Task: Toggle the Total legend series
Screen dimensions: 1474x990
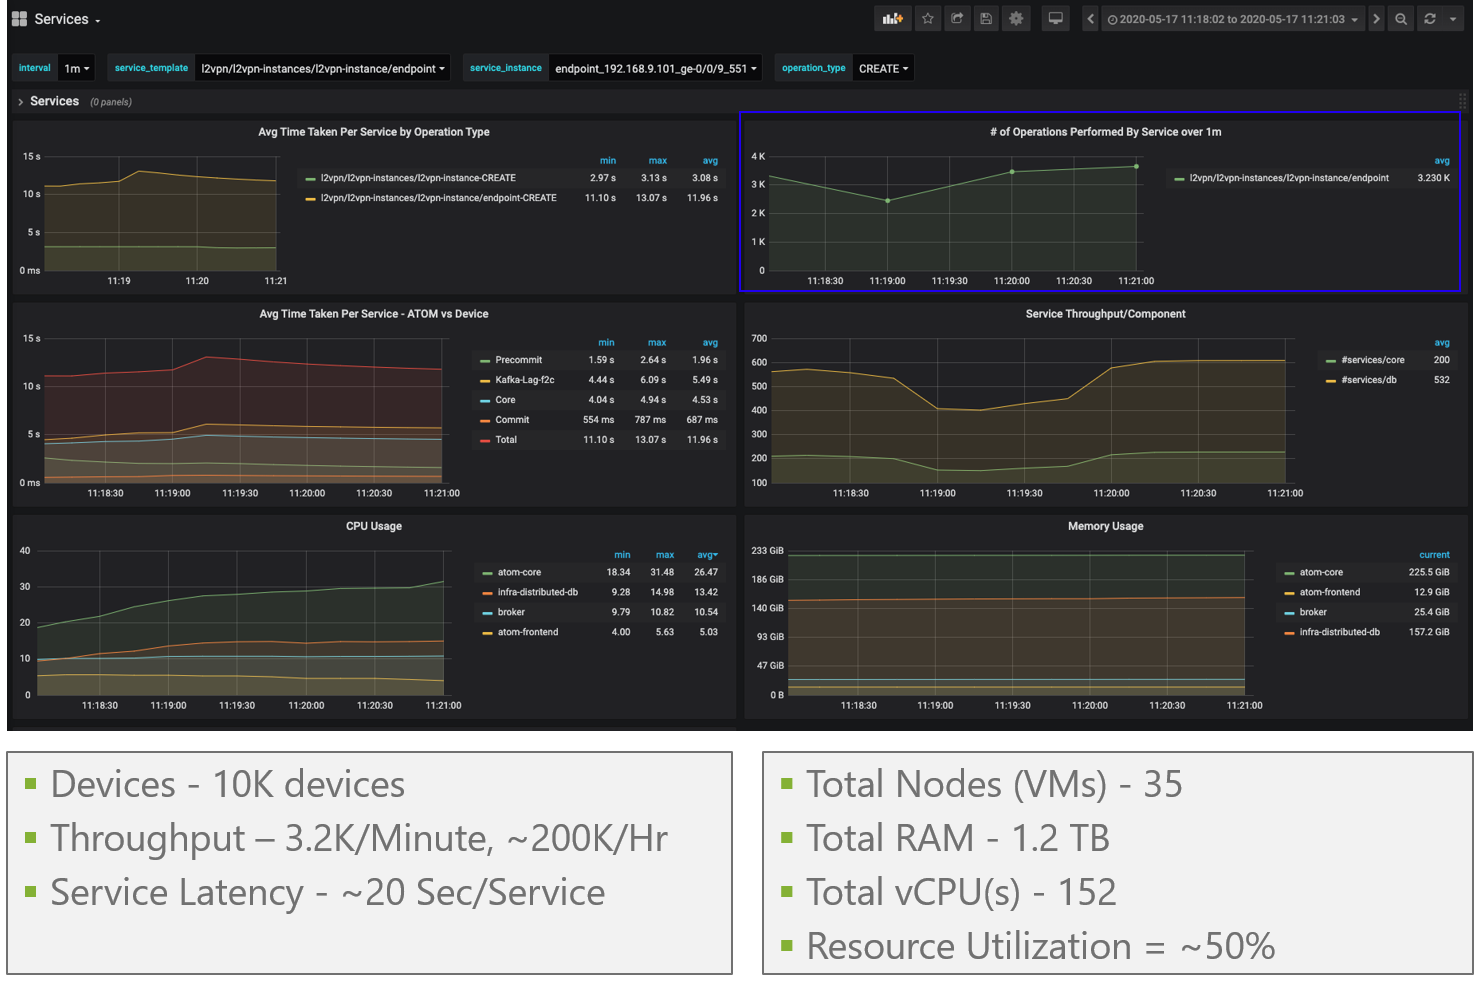Action: point(506,440)
